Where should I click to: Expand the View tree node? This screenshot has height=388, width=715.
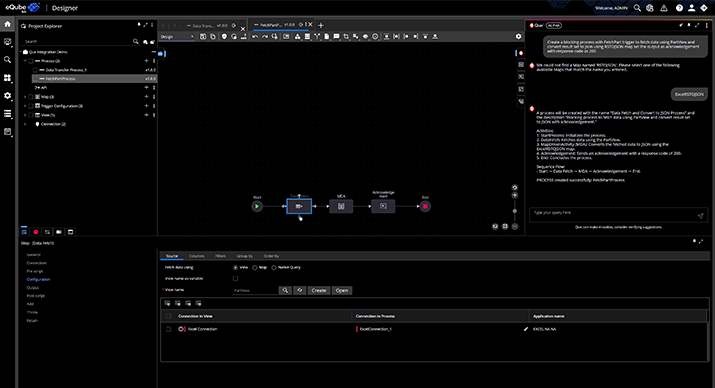click(x=25, y=115)
